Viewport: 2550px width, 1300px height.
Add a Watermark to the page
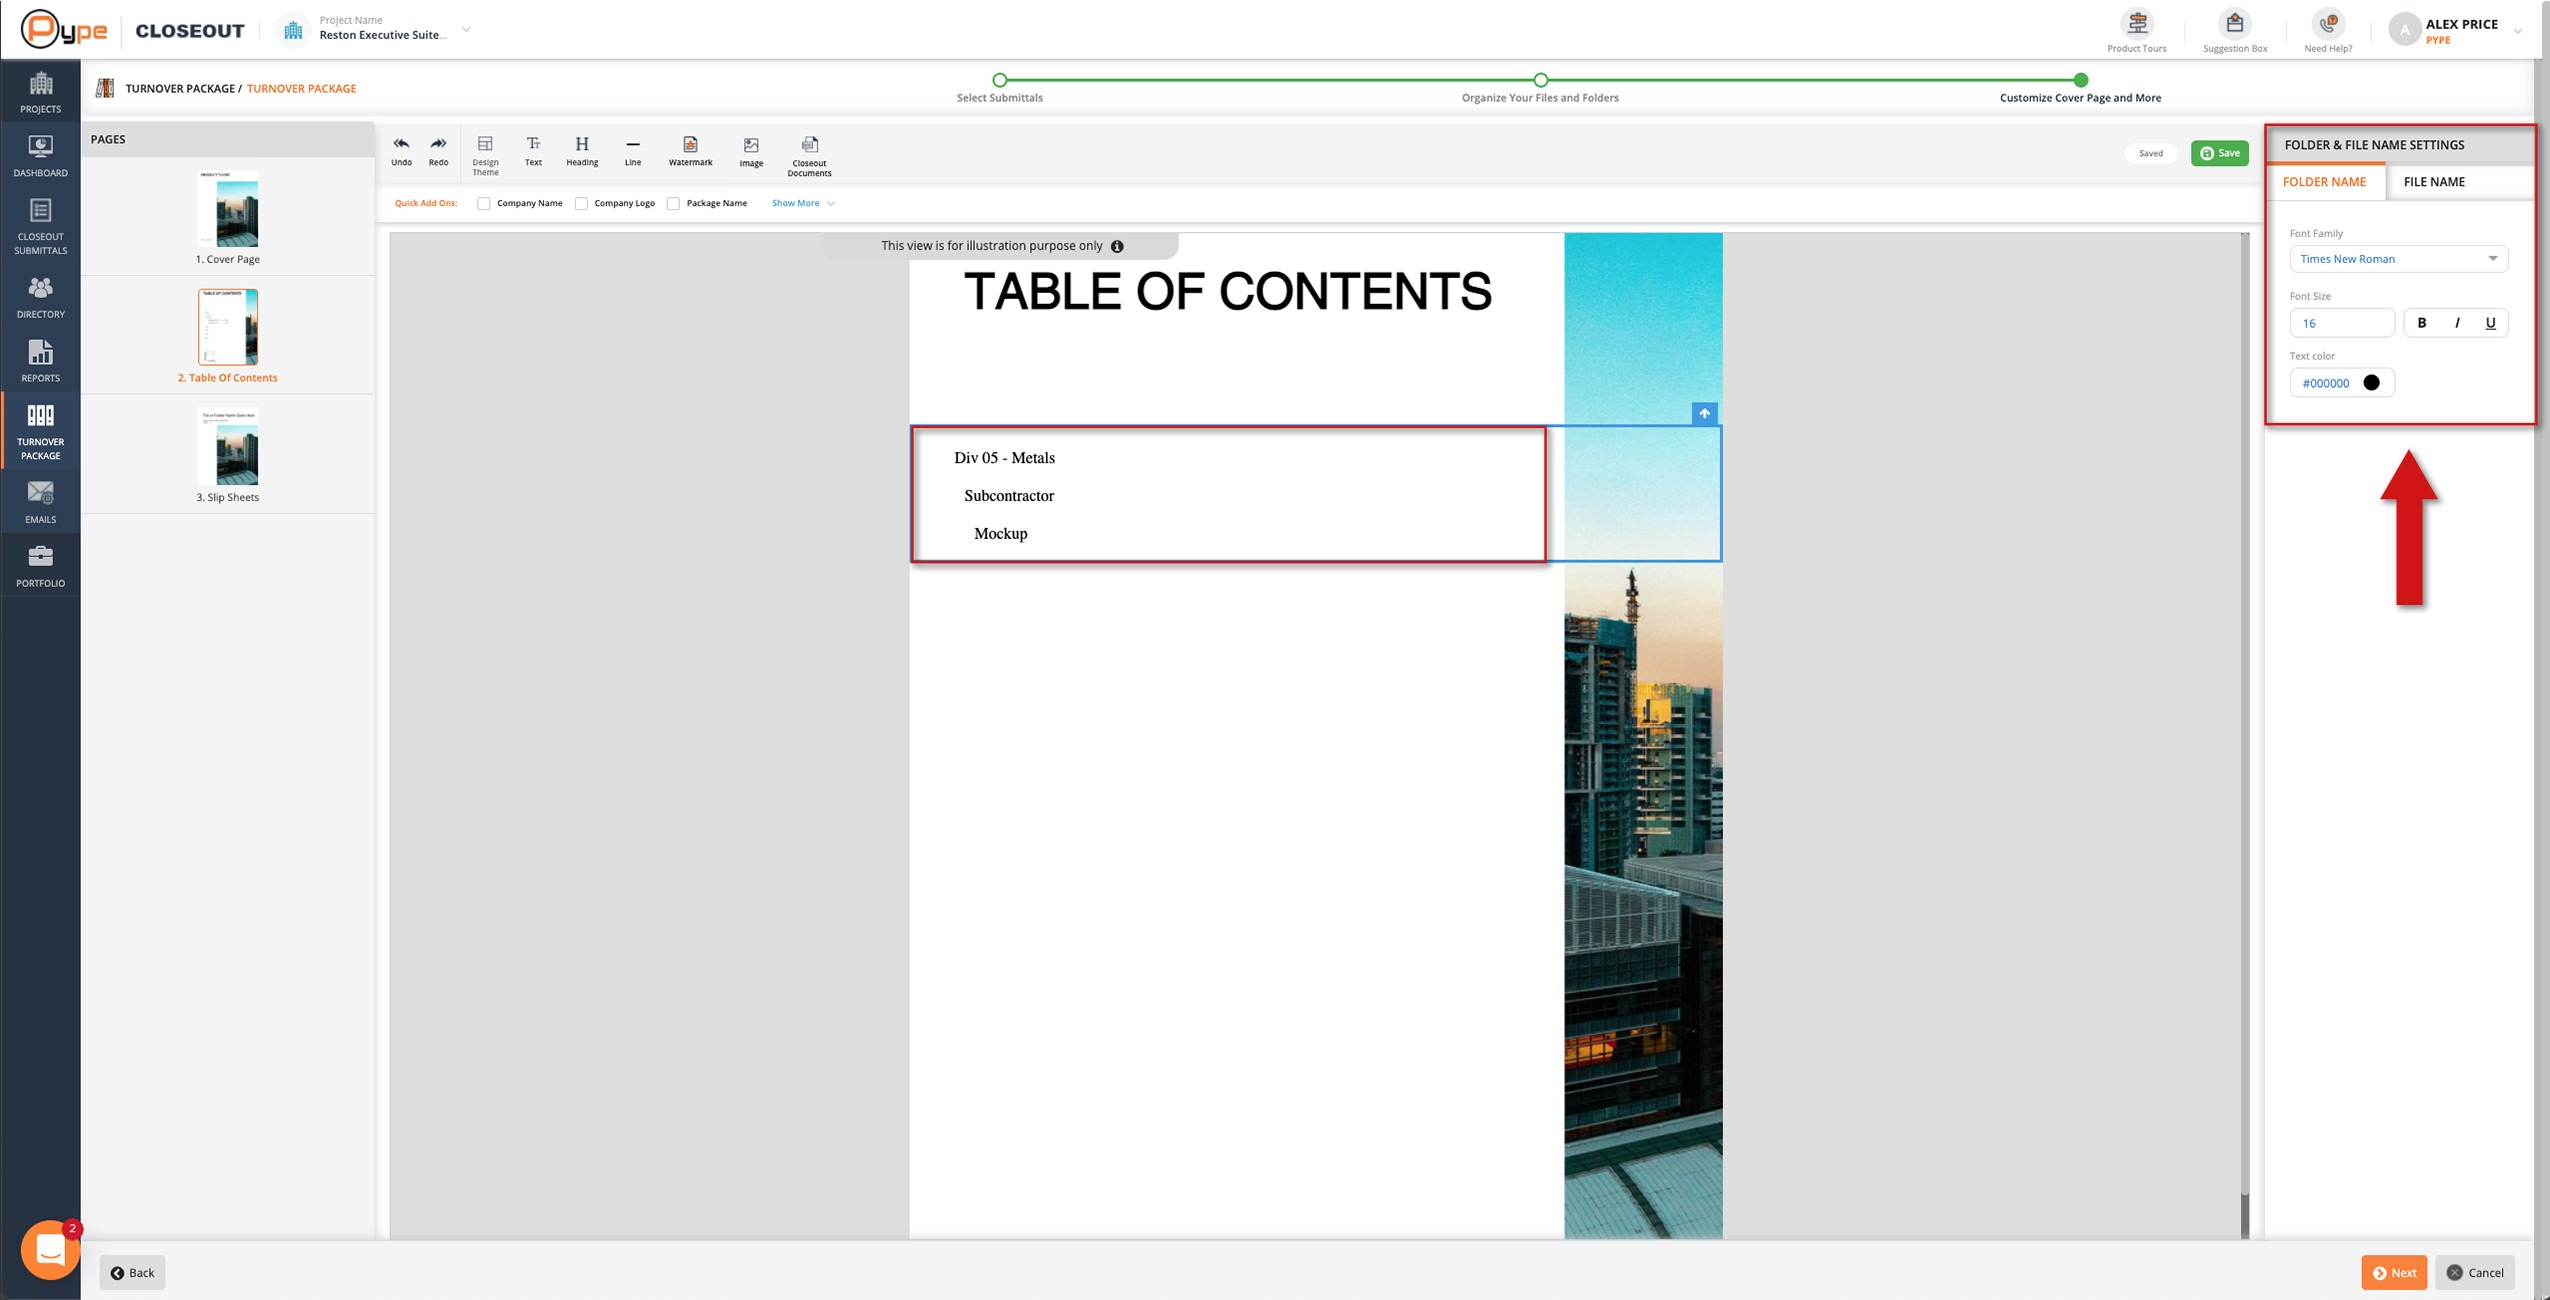690,150
